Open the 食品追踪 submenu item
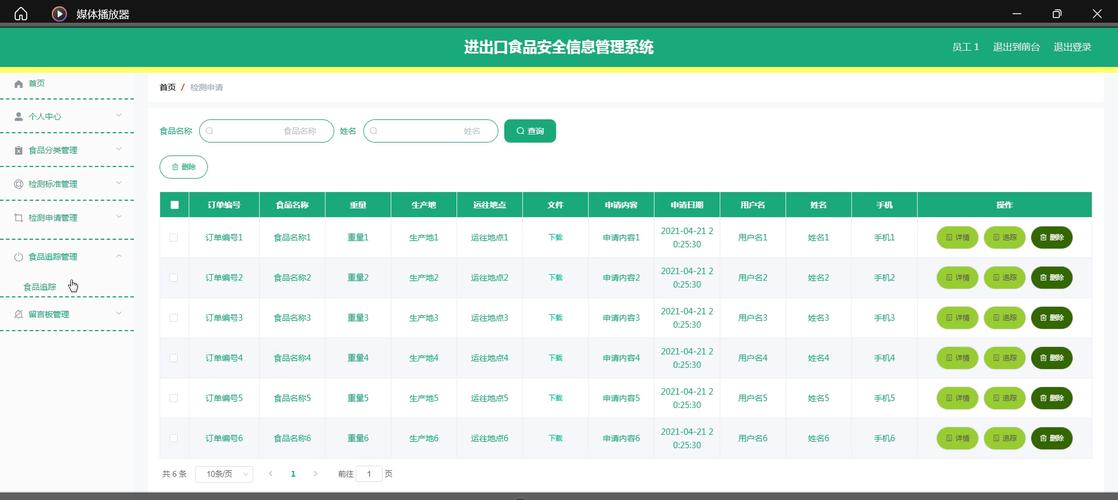The width and height of the screenshot is (1118, 500). [x=40, y=287]
